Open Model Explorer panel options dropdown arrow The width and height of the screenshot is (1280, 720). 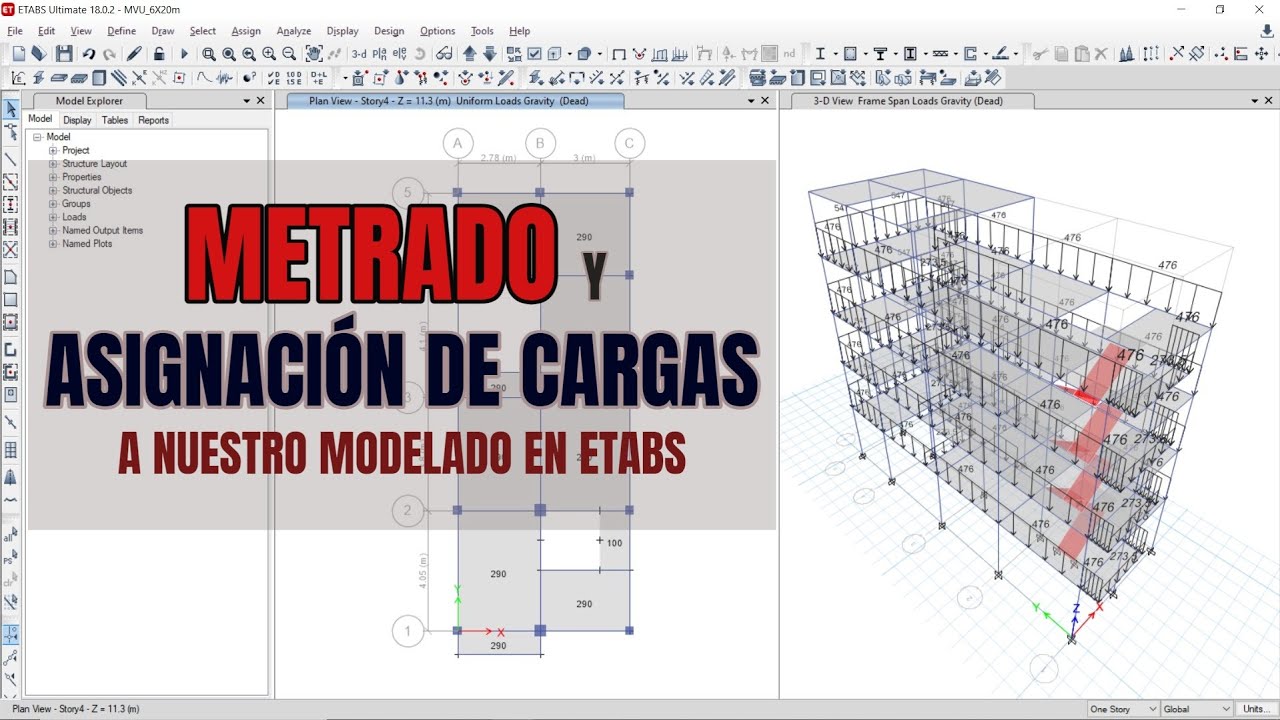(x=247, y=101)
